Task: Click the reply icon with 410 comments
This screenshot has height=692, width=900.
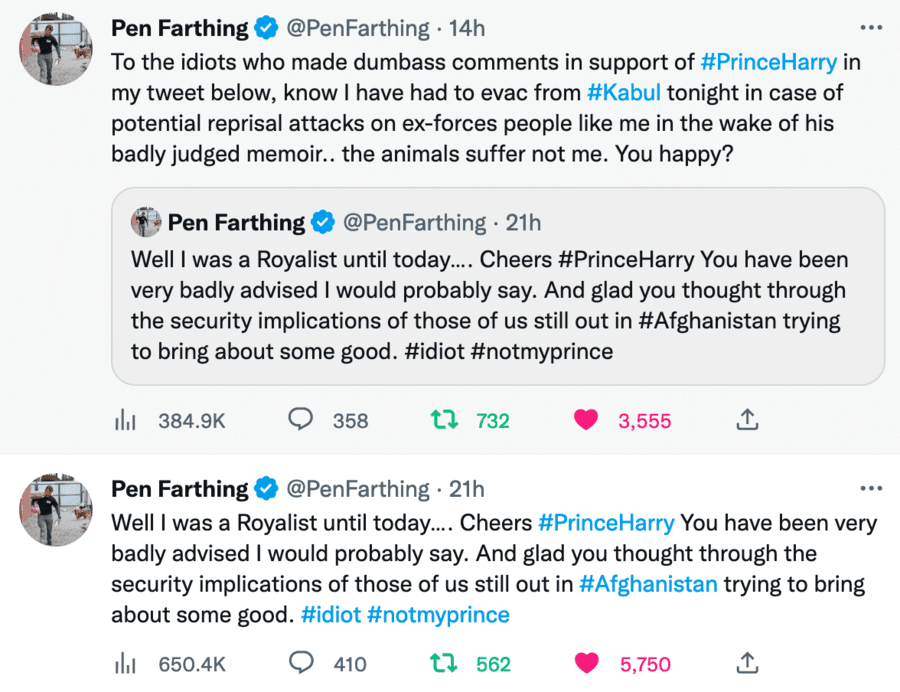Action: [x=301, y=663]
